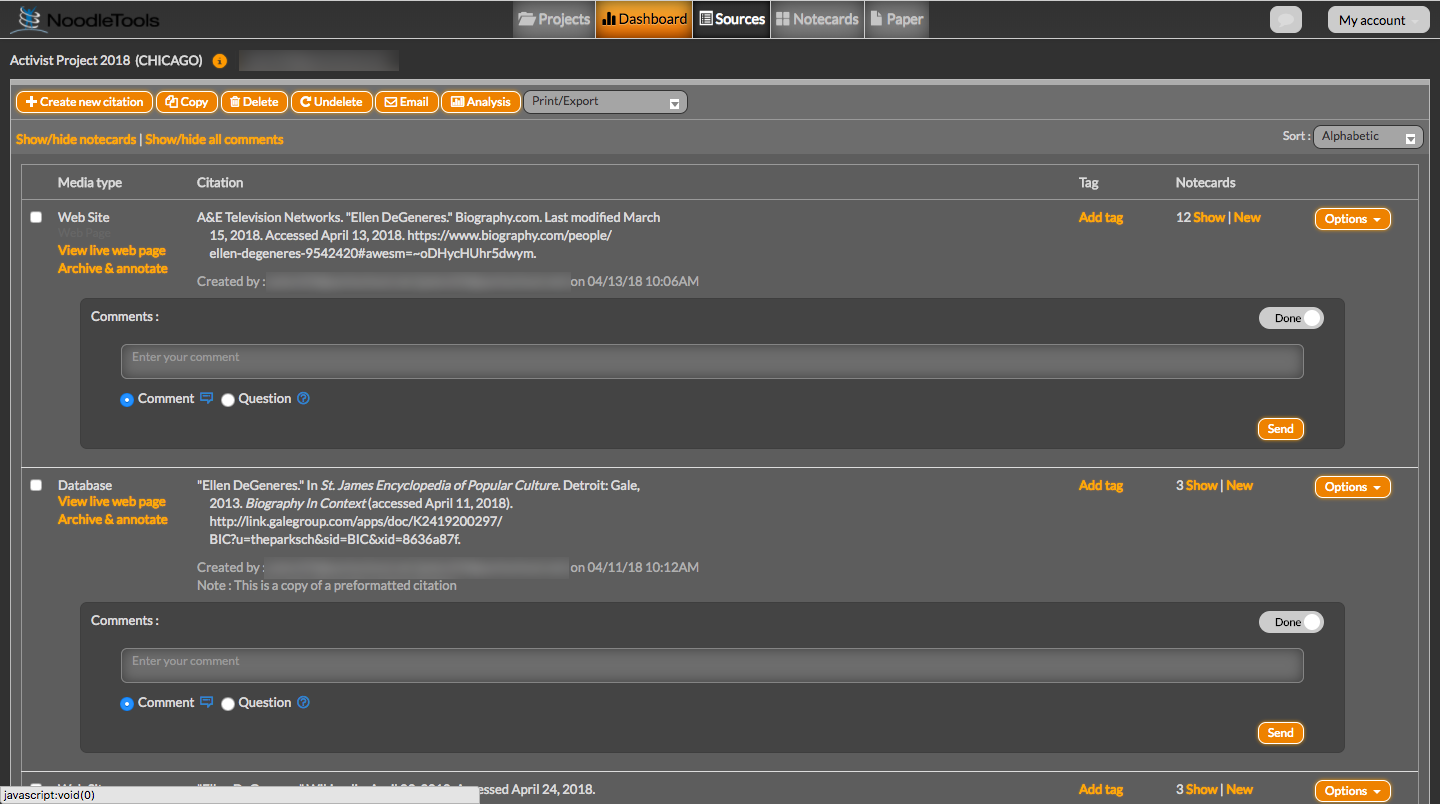Toggle Done switch on A&E citation comments
1440x804 pixels.
coord(1291,318)
